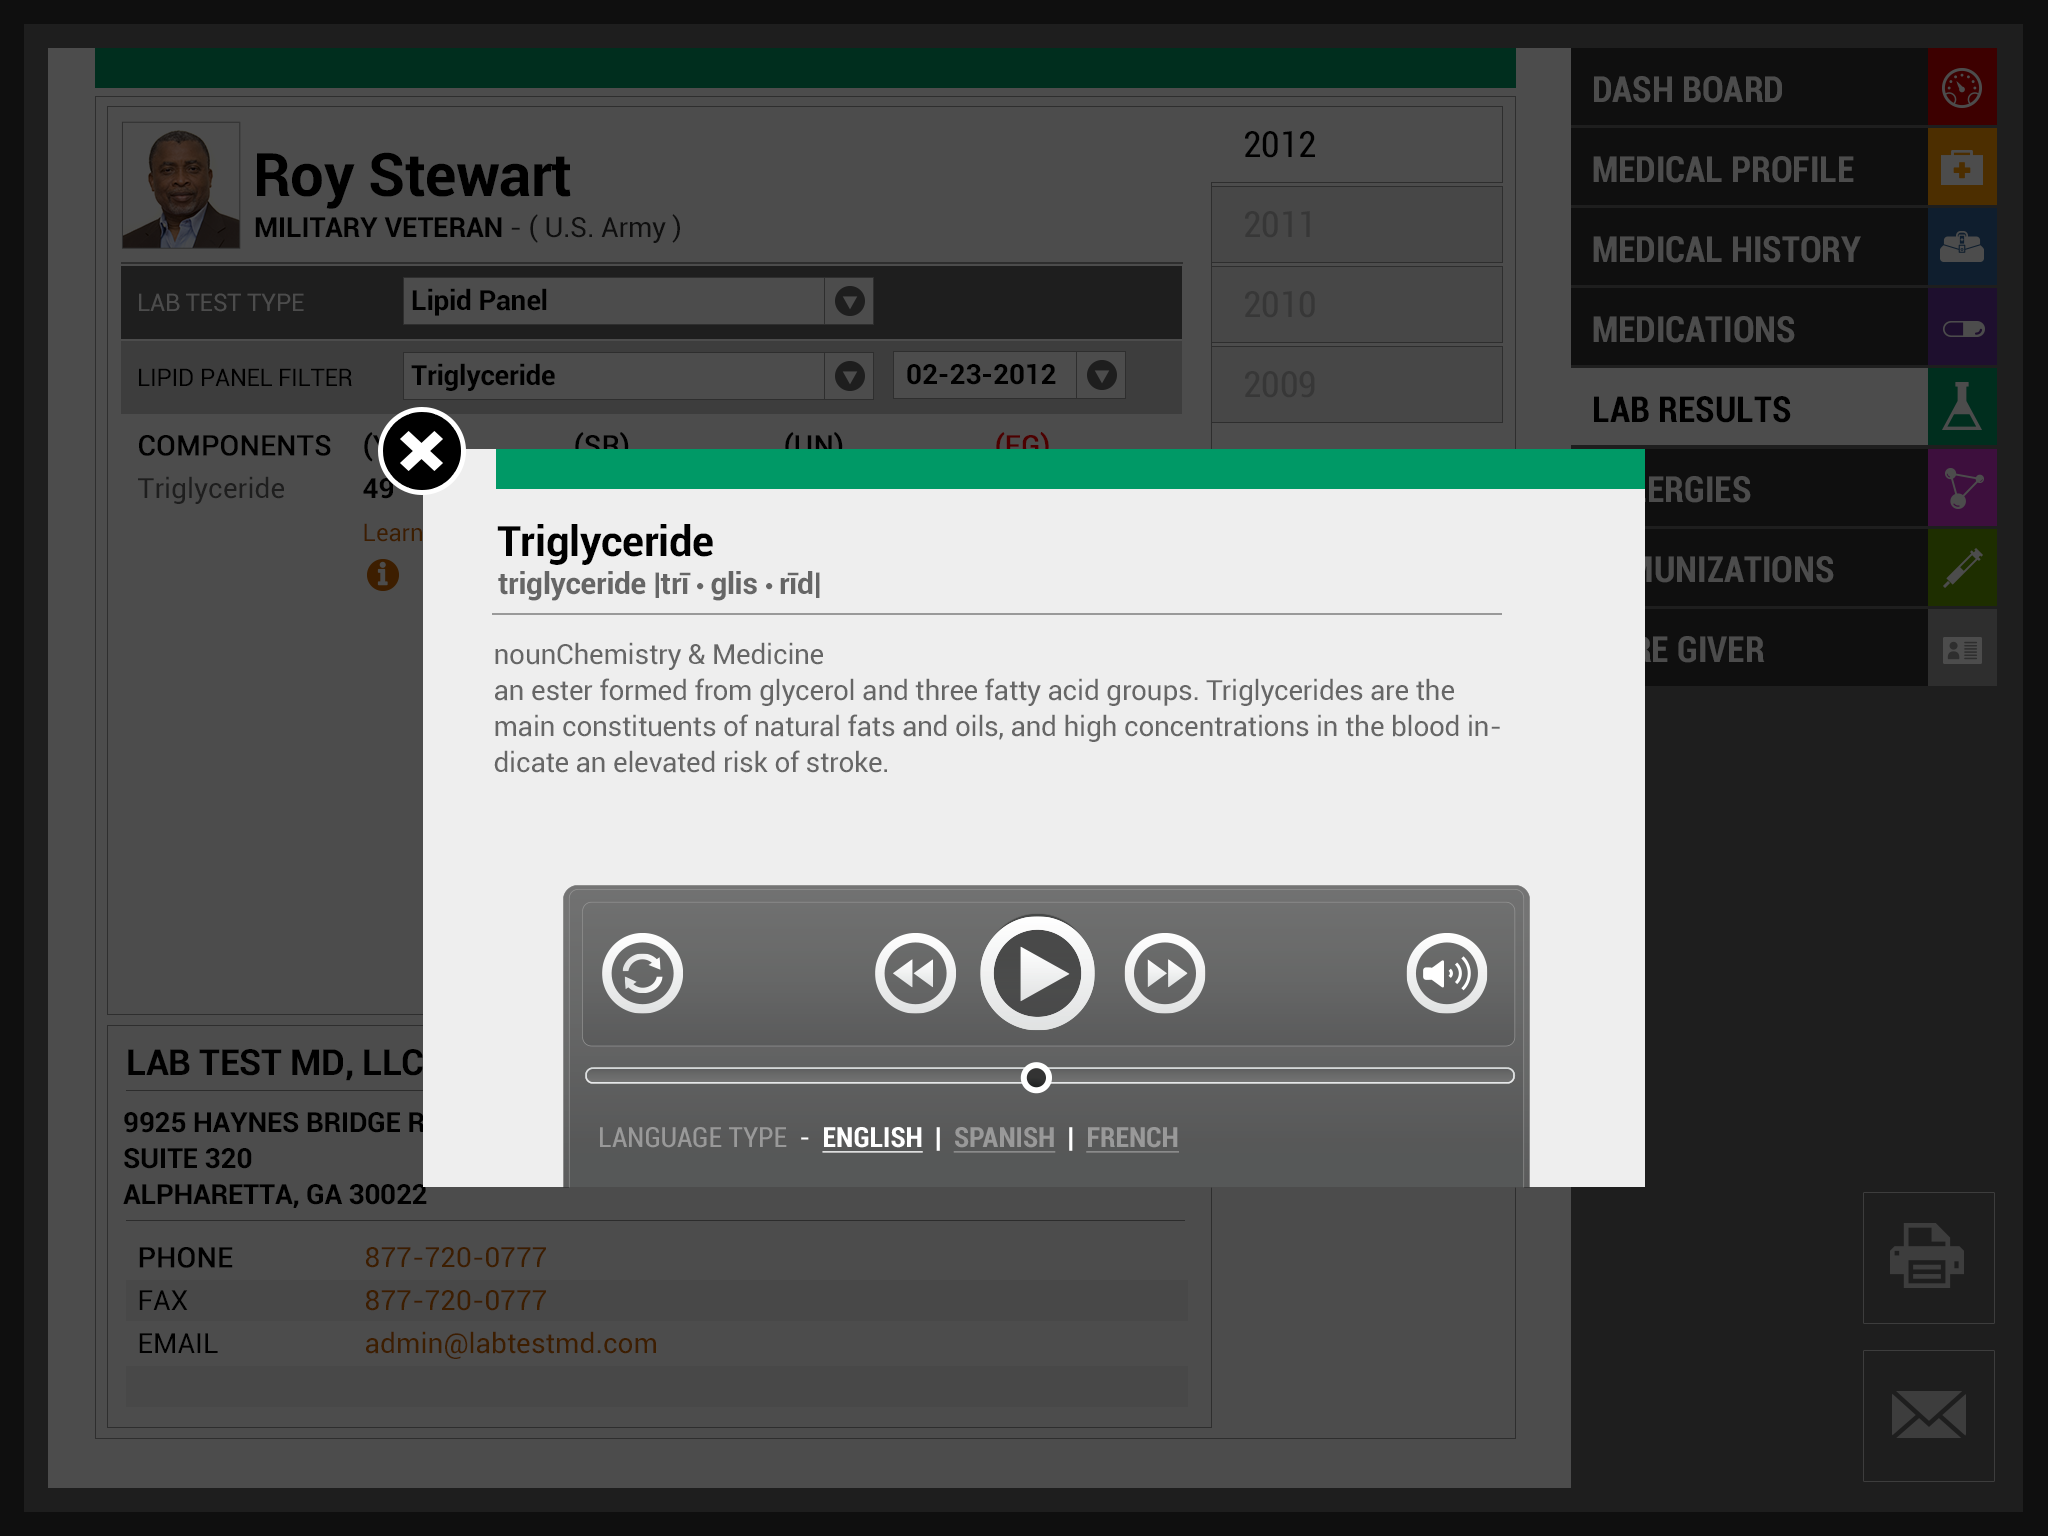
Task: Open the Dash Board gauge icon
Action: click(1961, 88)
